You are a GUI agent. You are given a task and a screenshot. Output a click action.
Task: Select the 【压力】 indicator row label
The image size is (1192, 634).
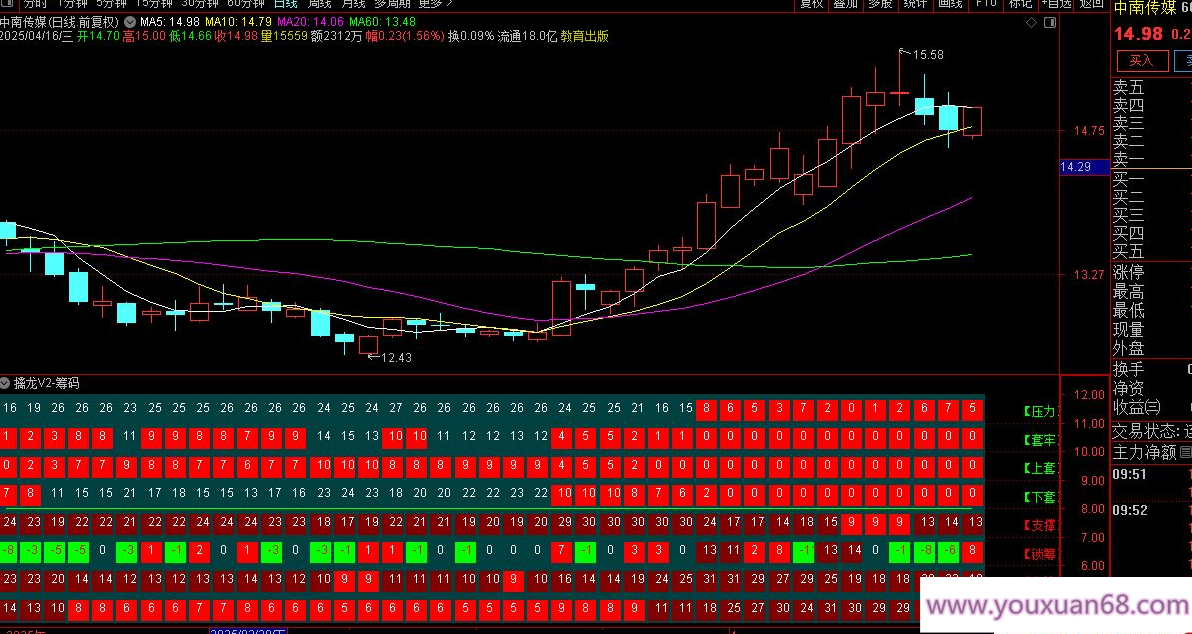(x=1039, y=411)
